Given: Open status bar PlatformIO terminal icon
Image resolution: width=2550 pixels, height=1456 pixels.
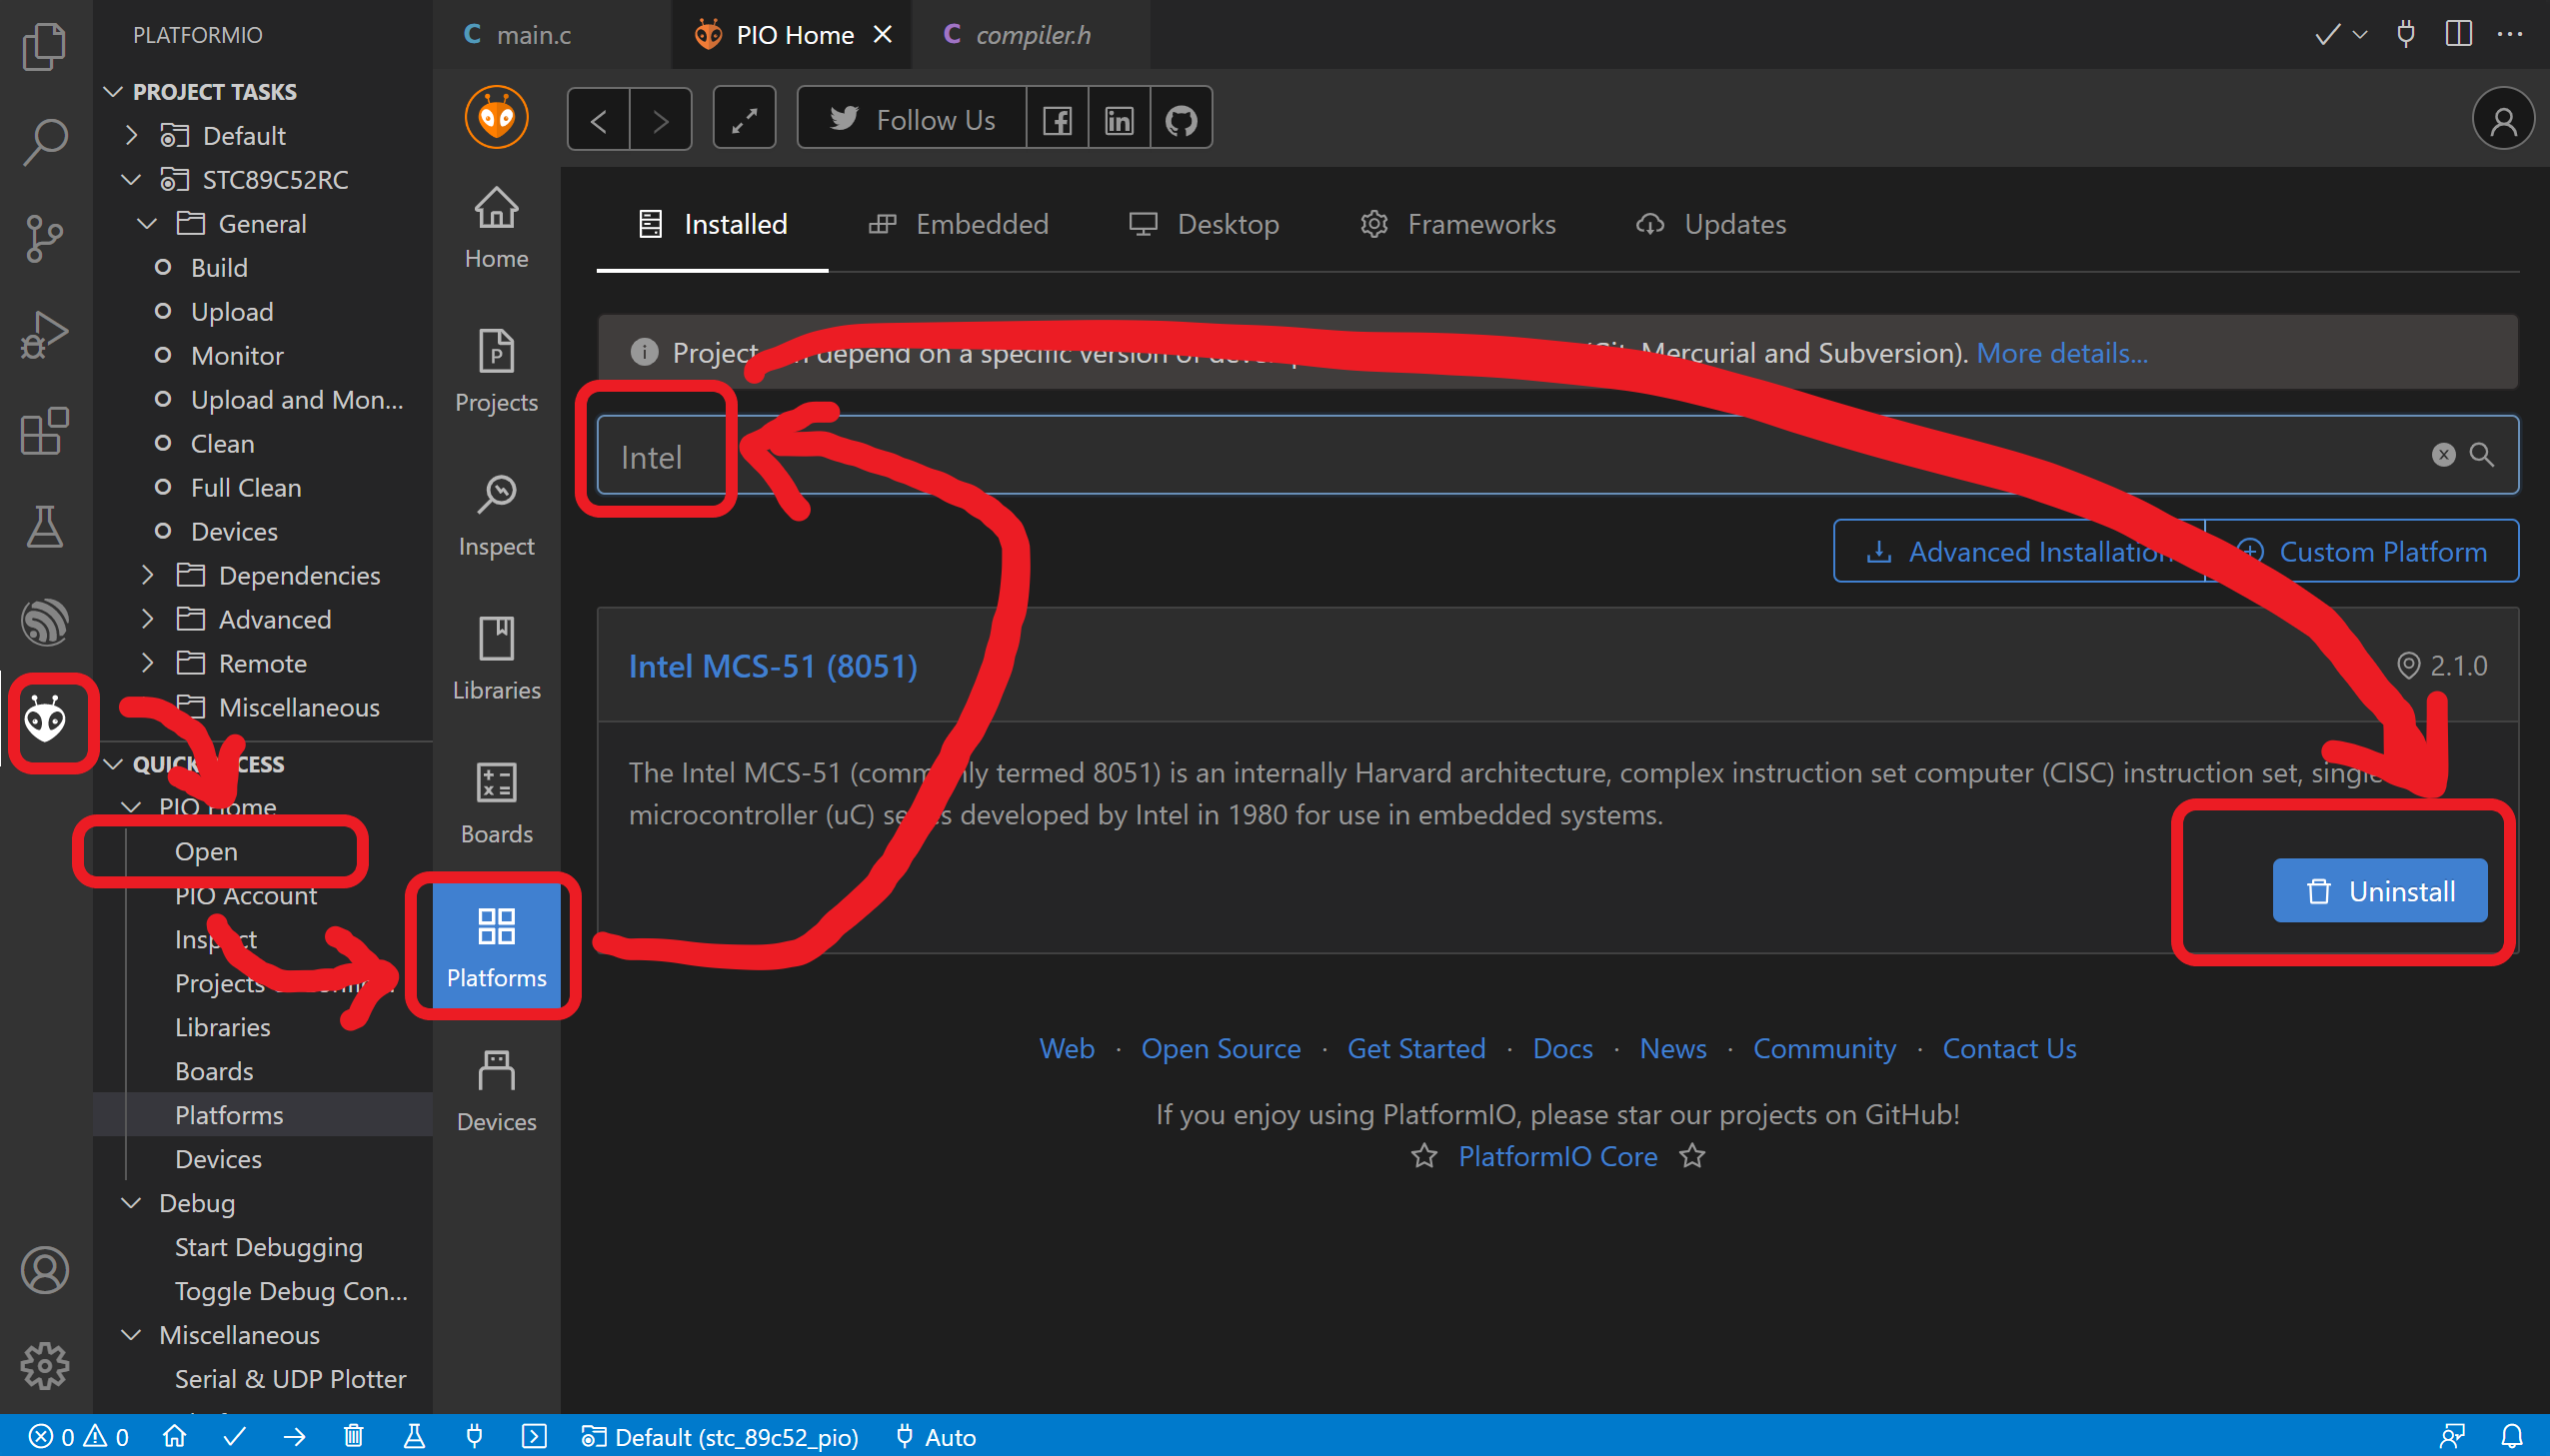Looking at the screenshot, I should click(x=534, y=1437).
